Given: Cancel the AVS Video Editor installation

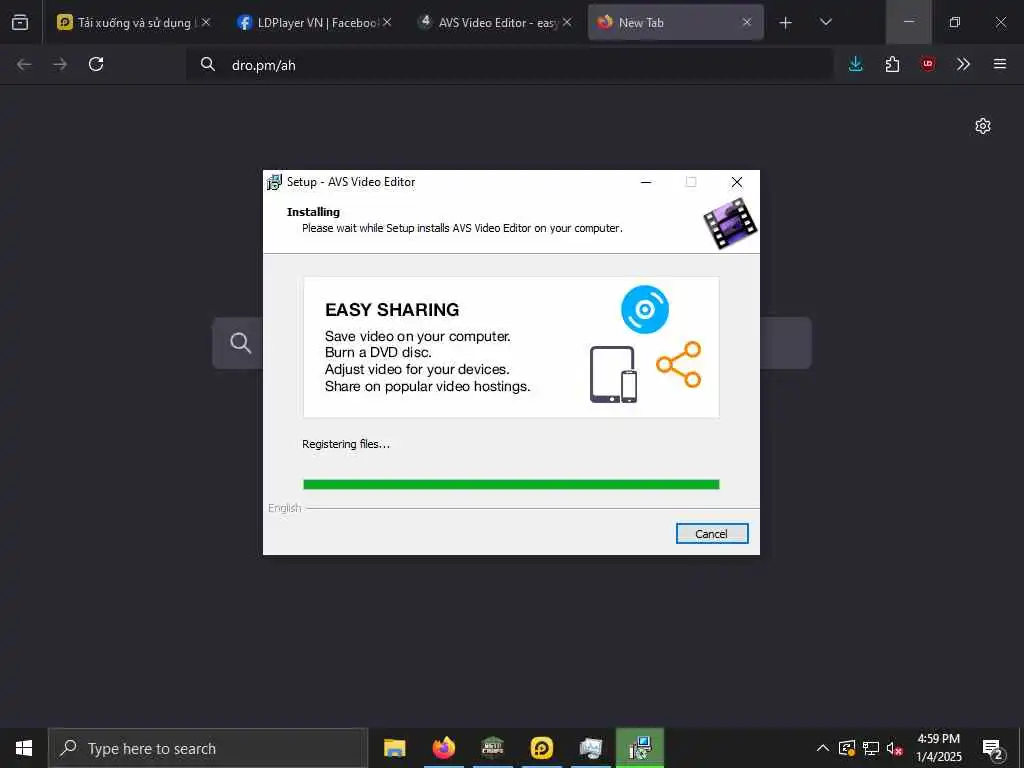Looking at the screenshot, I should click(x=712, y=534).
